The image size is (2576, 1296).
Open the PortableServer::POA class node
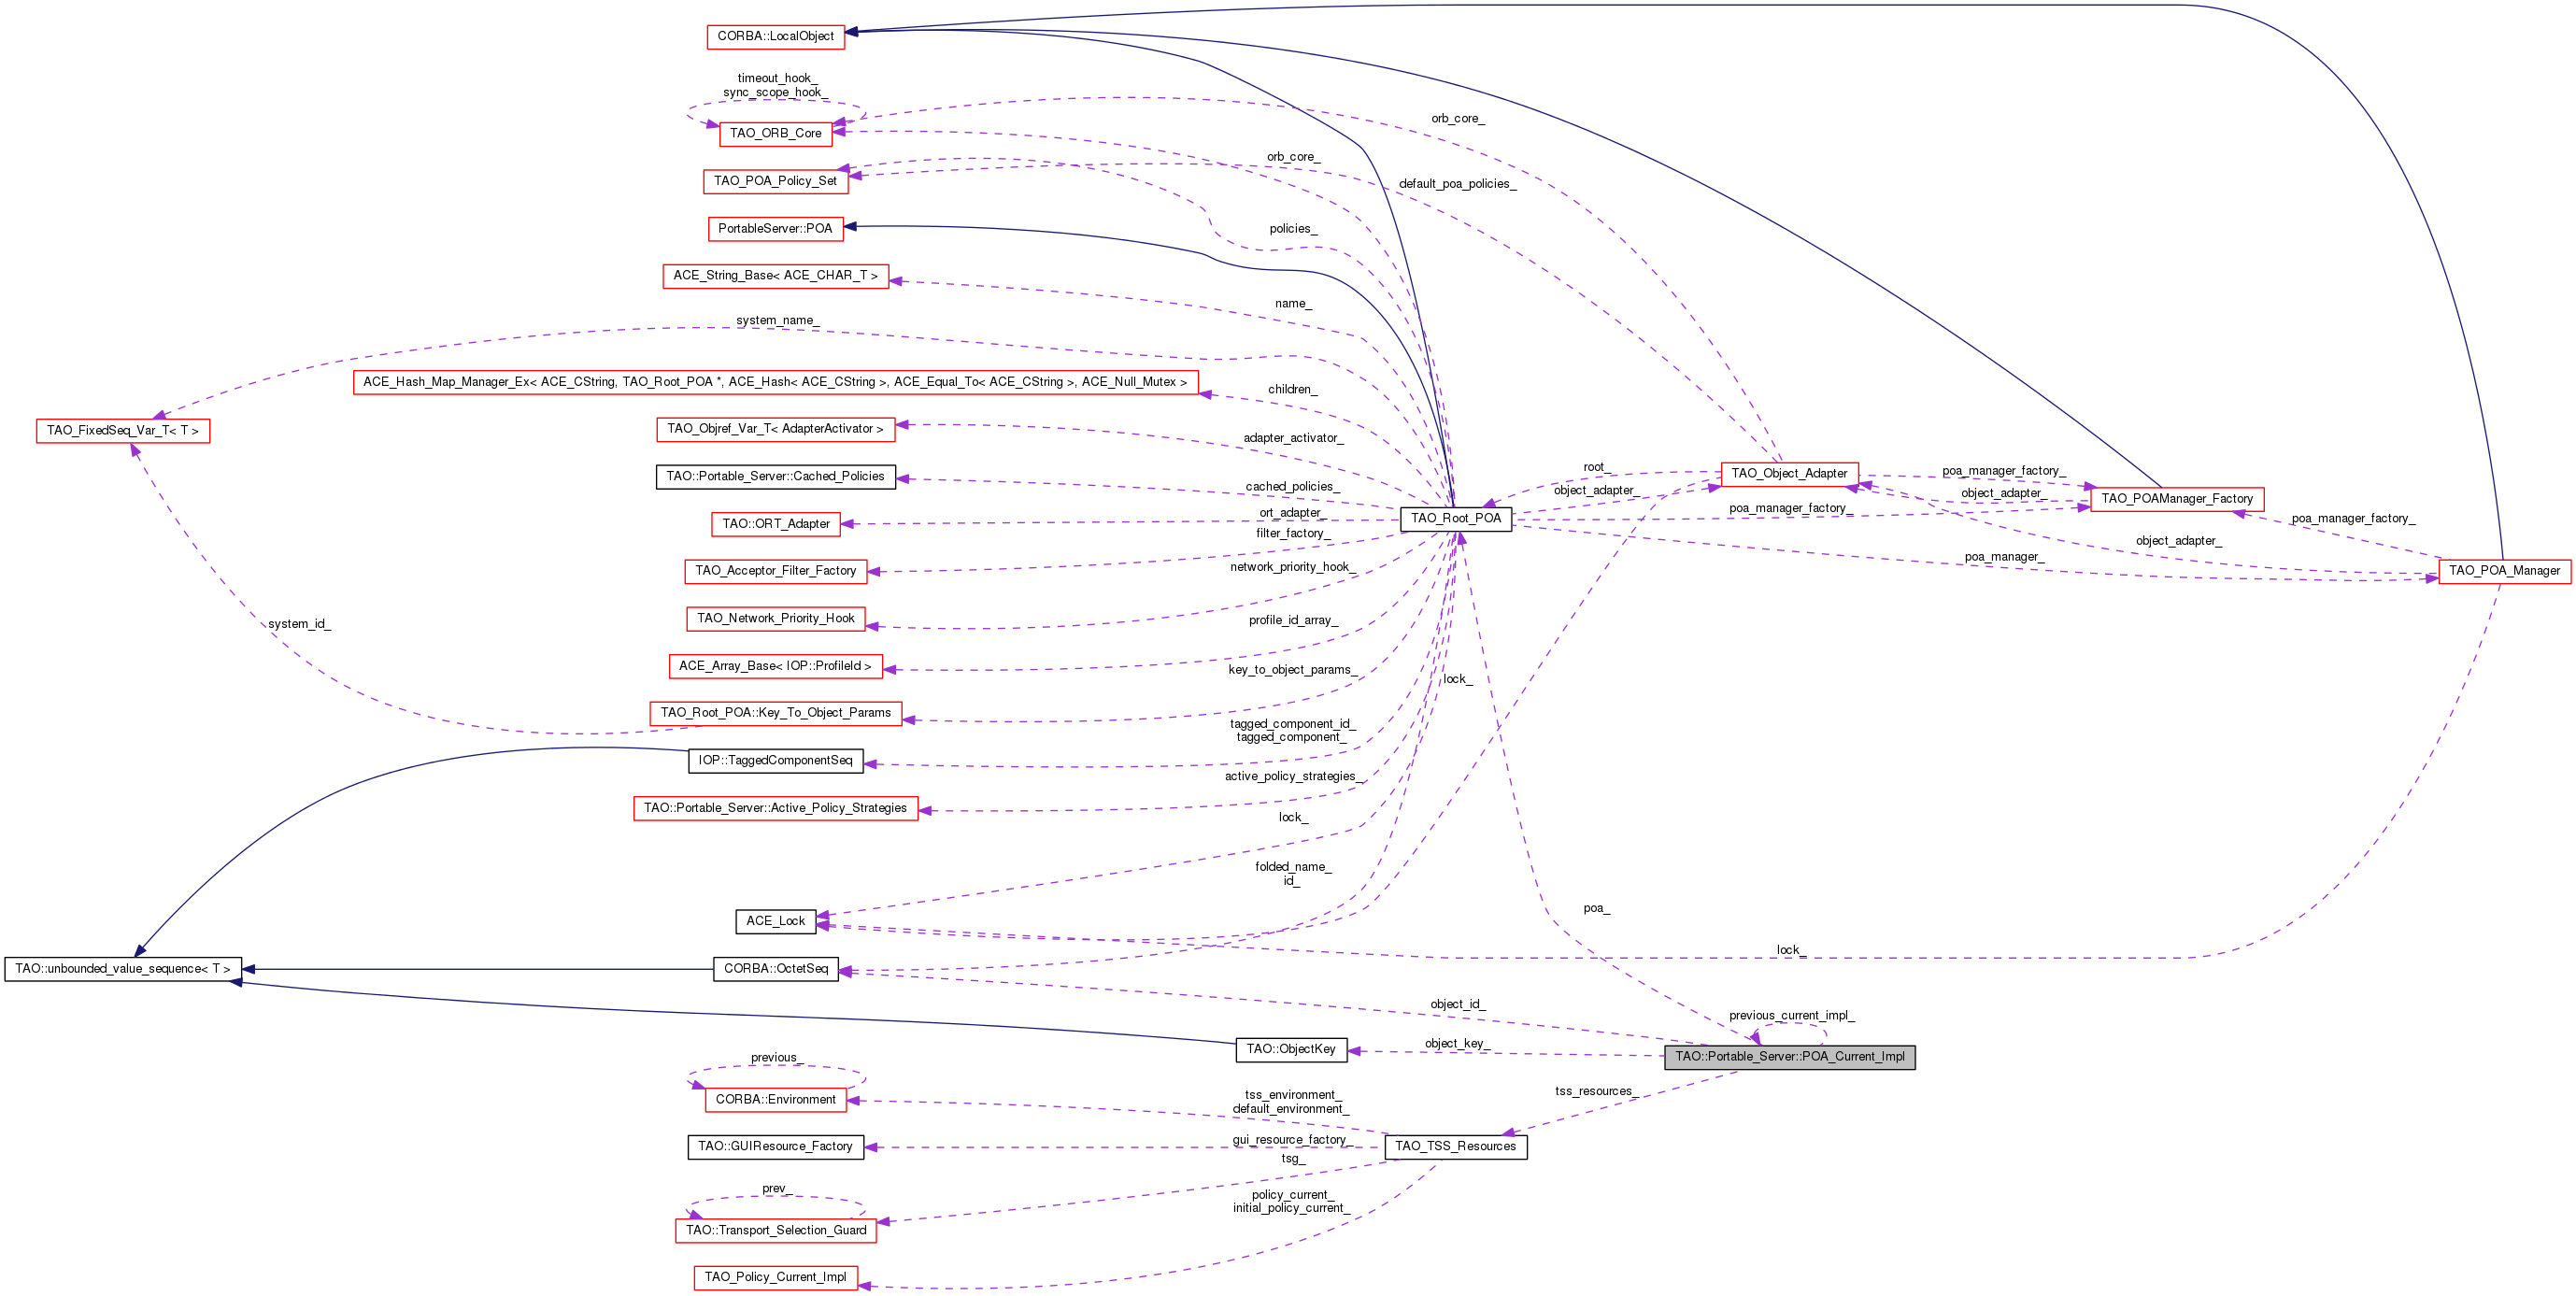pos(775,228)
